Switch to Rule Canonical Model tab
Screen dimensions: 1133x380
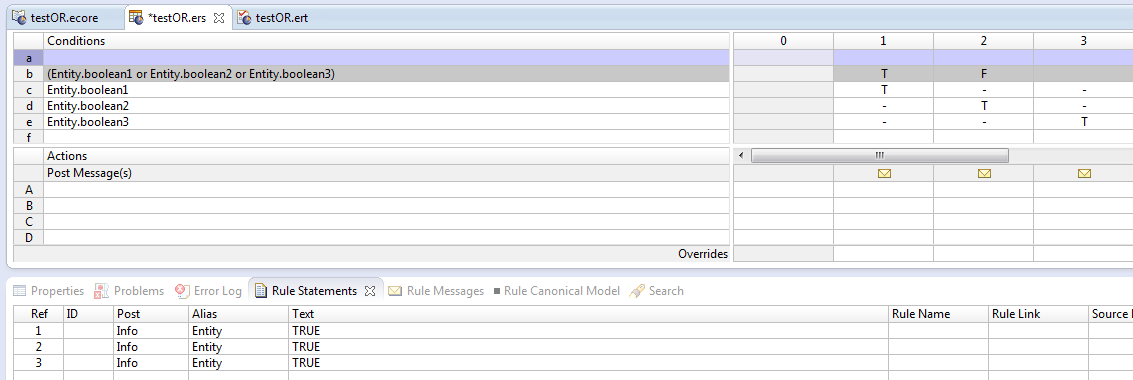556,290
